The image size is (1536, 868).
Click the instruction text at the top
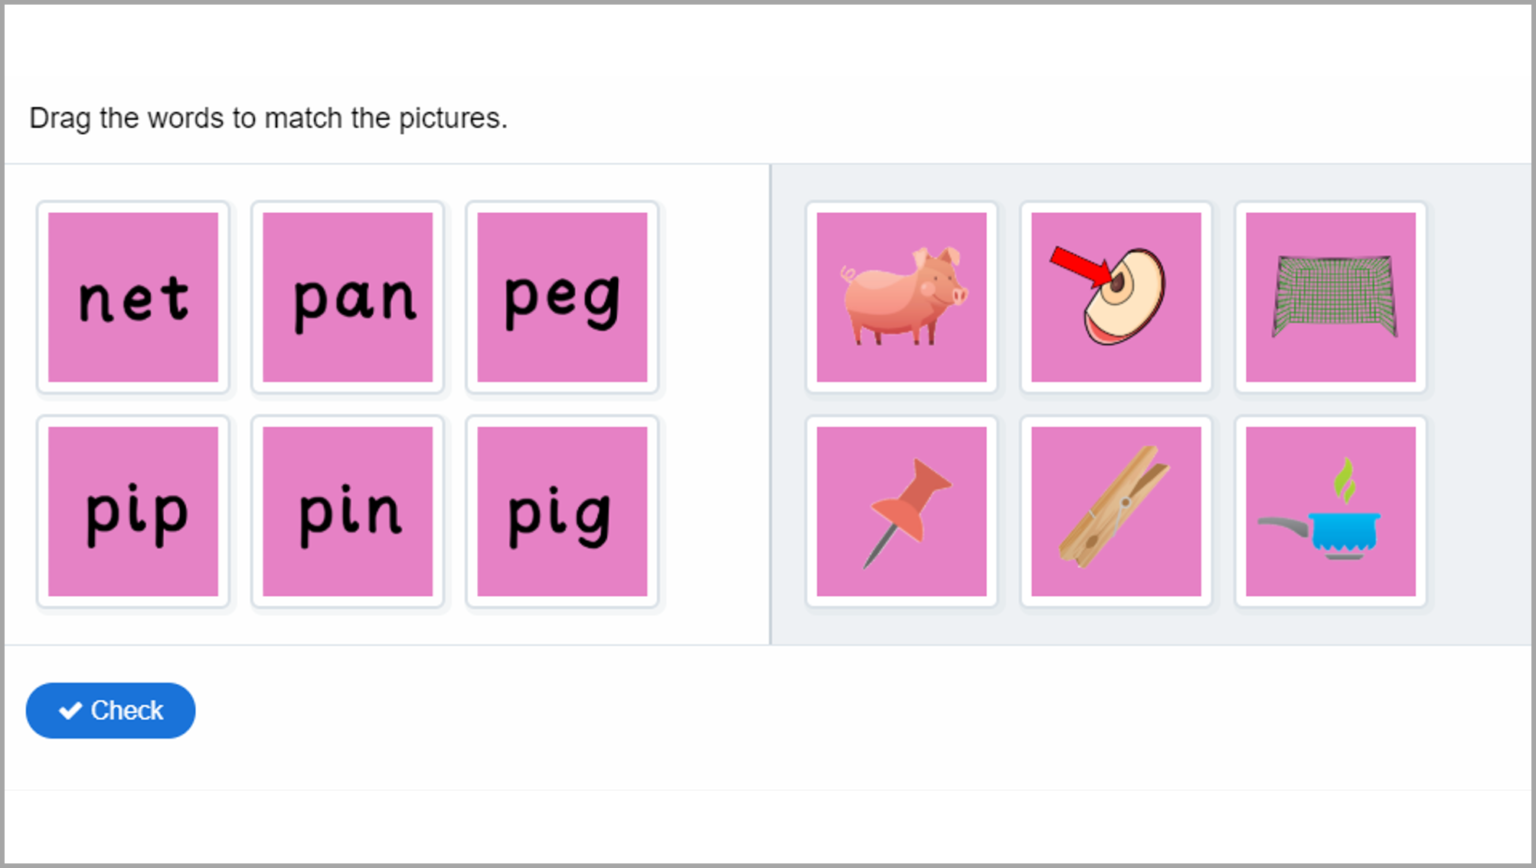(270, 118)
